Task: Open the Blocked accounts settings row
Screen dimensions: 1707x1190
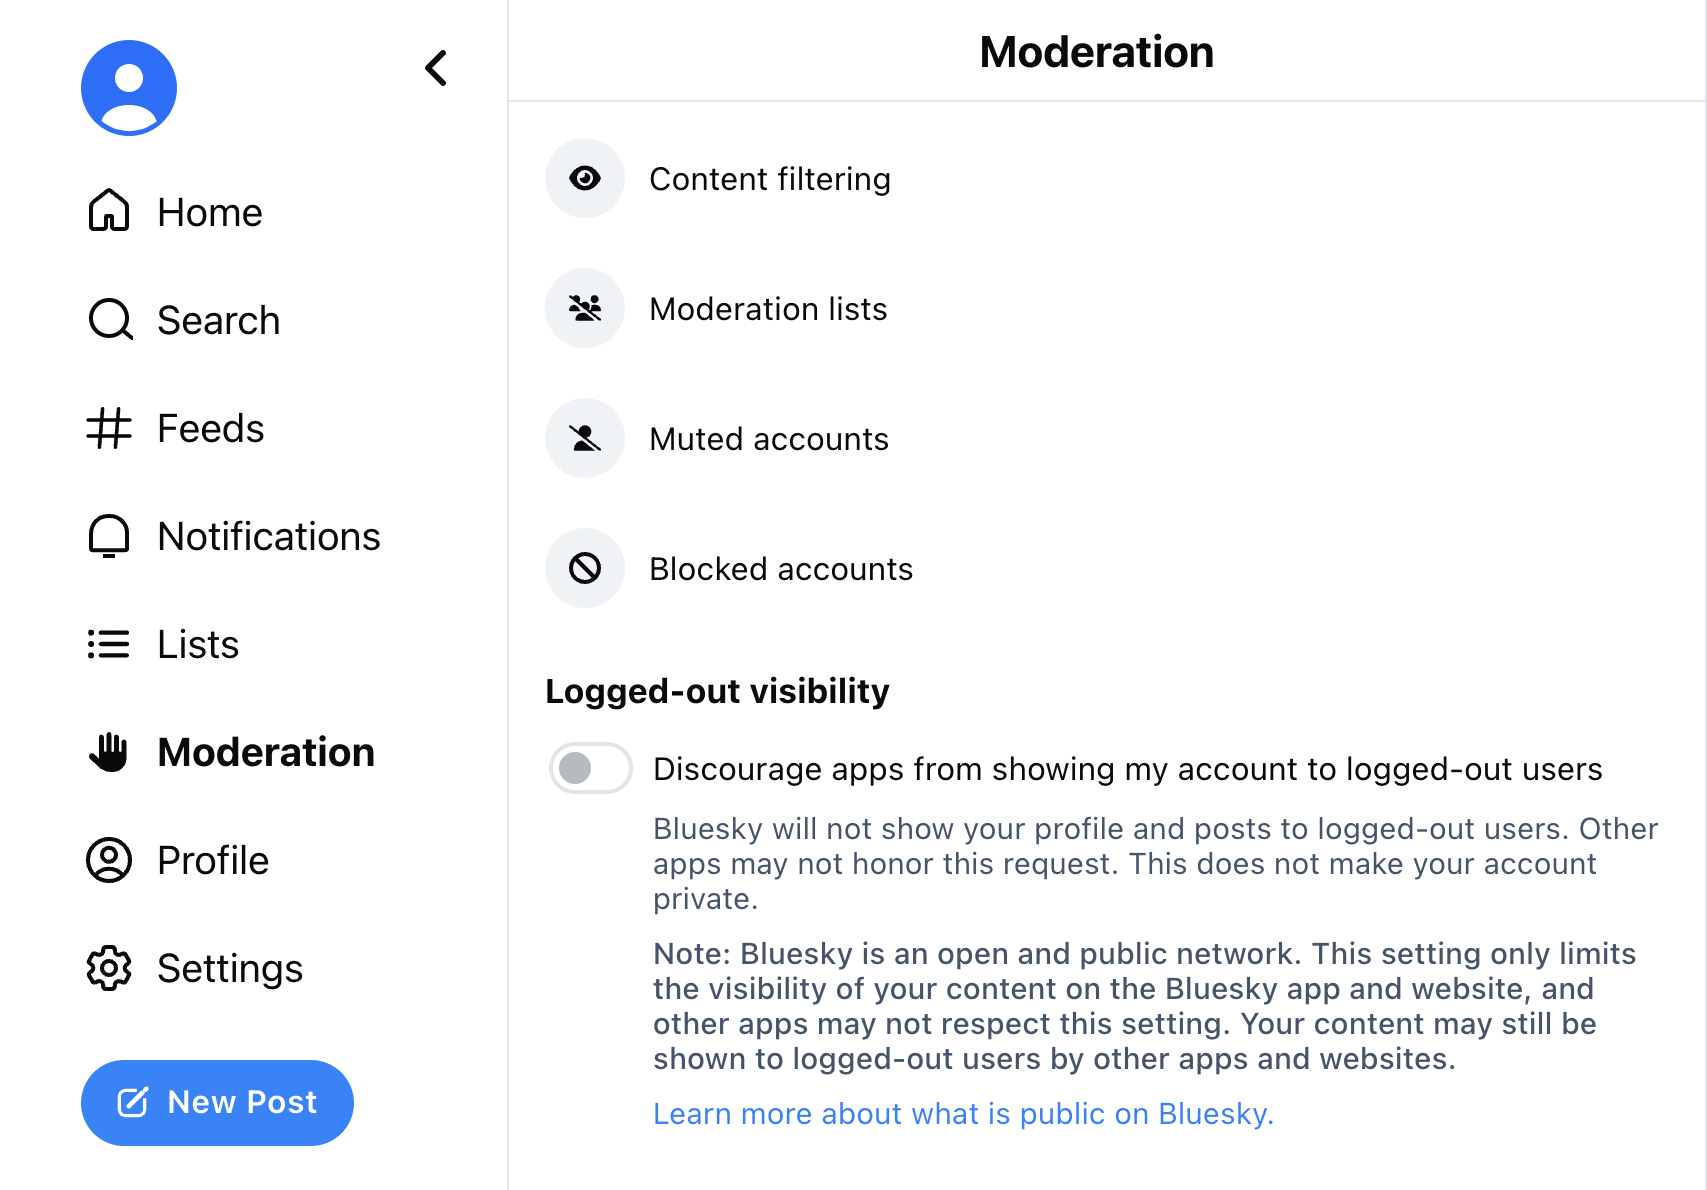Action: point(781,568)
